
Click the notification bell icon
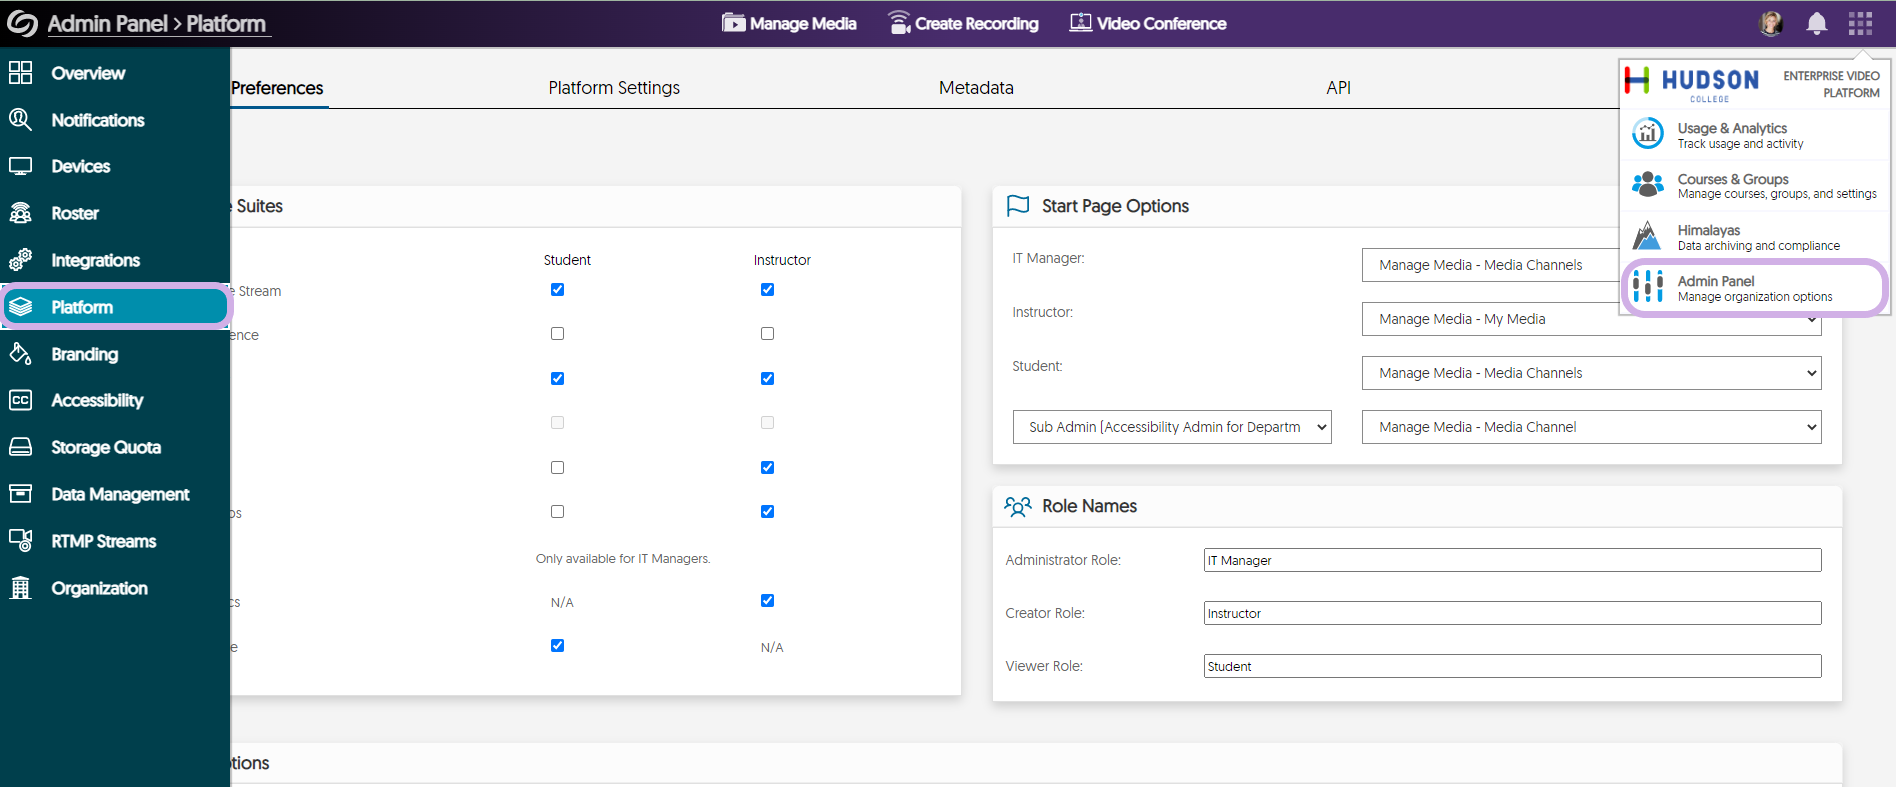[1816, 23]
